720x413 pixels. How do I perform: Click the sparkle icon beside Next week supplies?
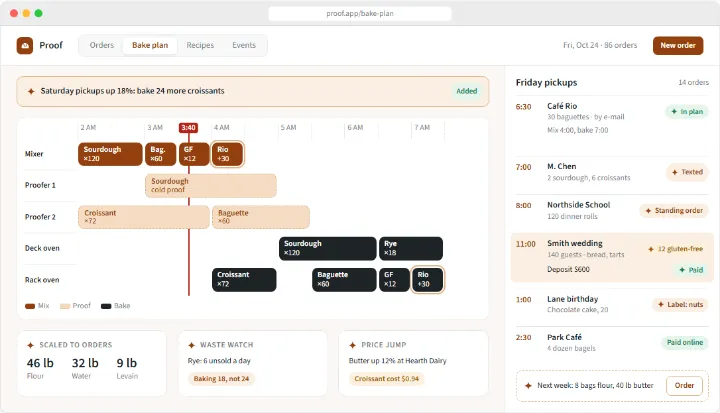[528, 386]
